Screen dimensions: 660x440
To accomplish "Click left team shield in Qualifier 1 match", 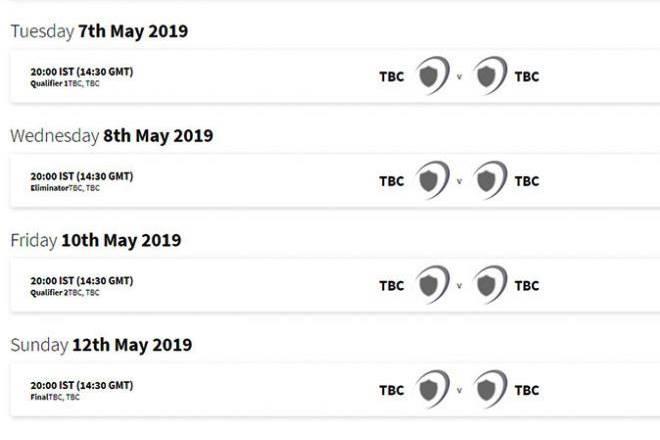I will point(431,76).
